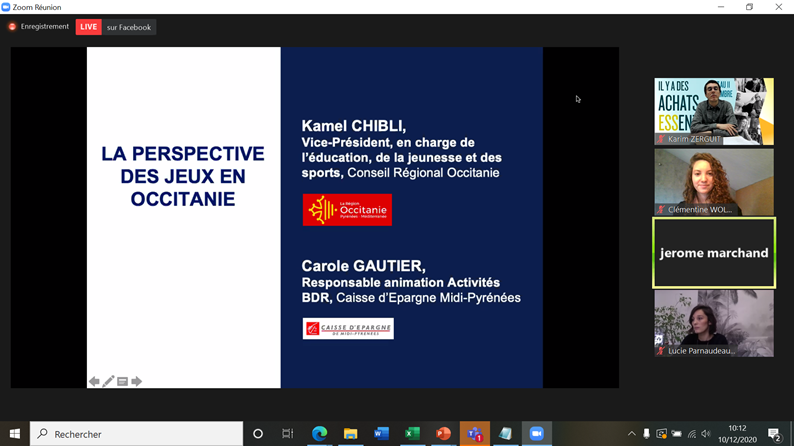This screenshot has width=794, height=446.
Task: Open Task View on the taskbar
Action: (x=288, y=434)
